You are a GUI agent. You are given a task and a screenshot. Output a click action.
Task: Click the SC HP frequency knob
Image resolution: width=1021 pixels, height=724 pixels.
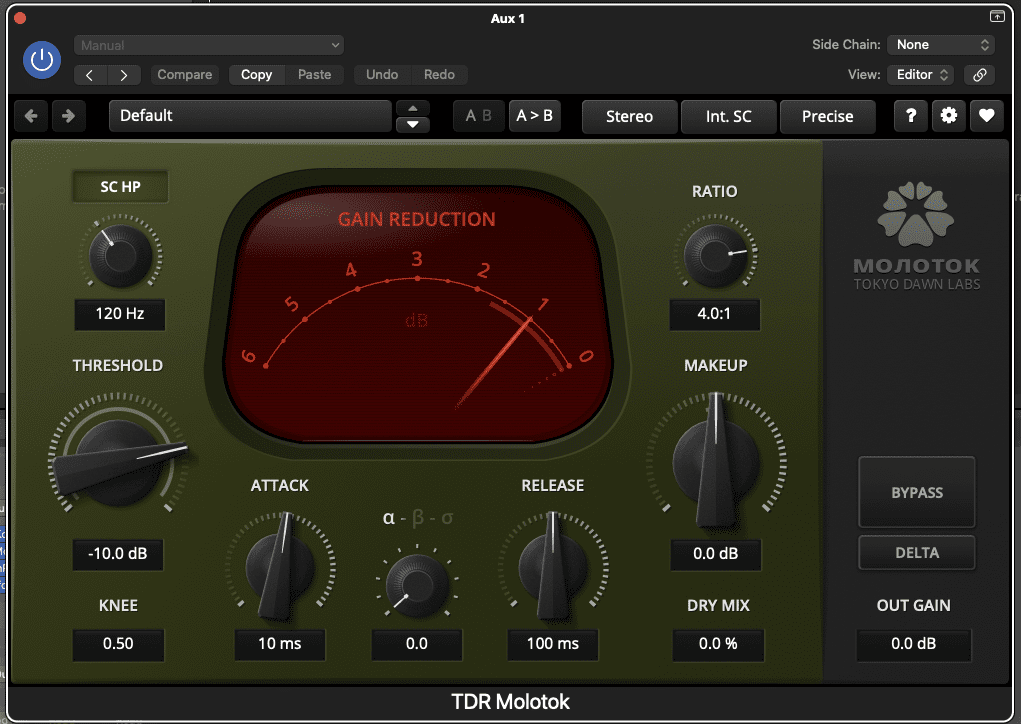120,255
